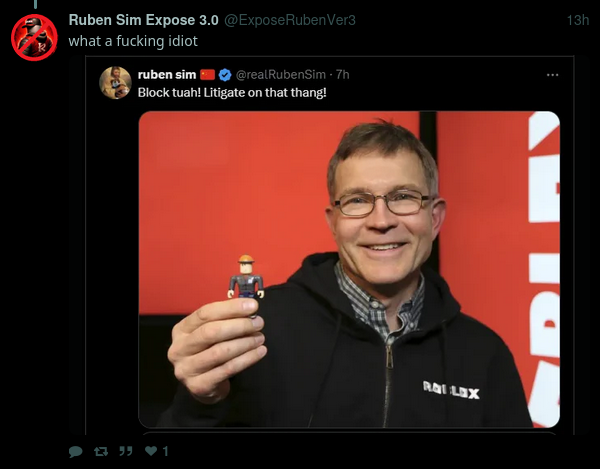
Task: Open ruben sim's round profile picture
Action: (x=115, y=83)
